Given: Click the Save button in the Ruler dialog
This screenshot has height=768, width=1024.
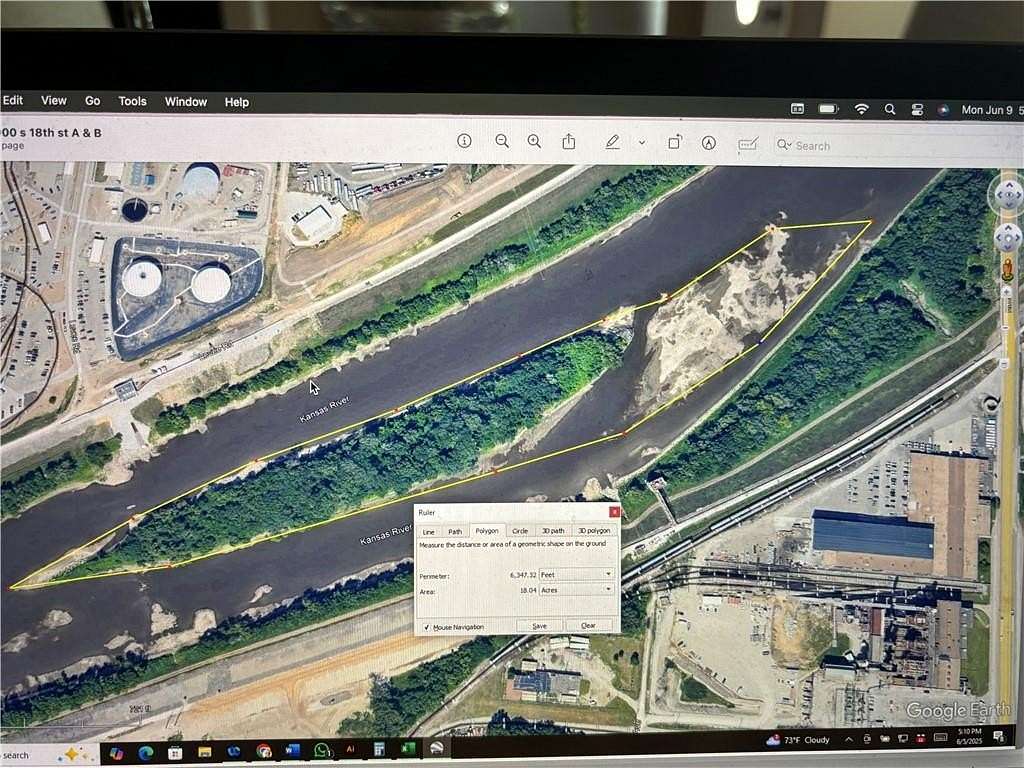Looking at the screenshot, I should (x=540, y=625).
